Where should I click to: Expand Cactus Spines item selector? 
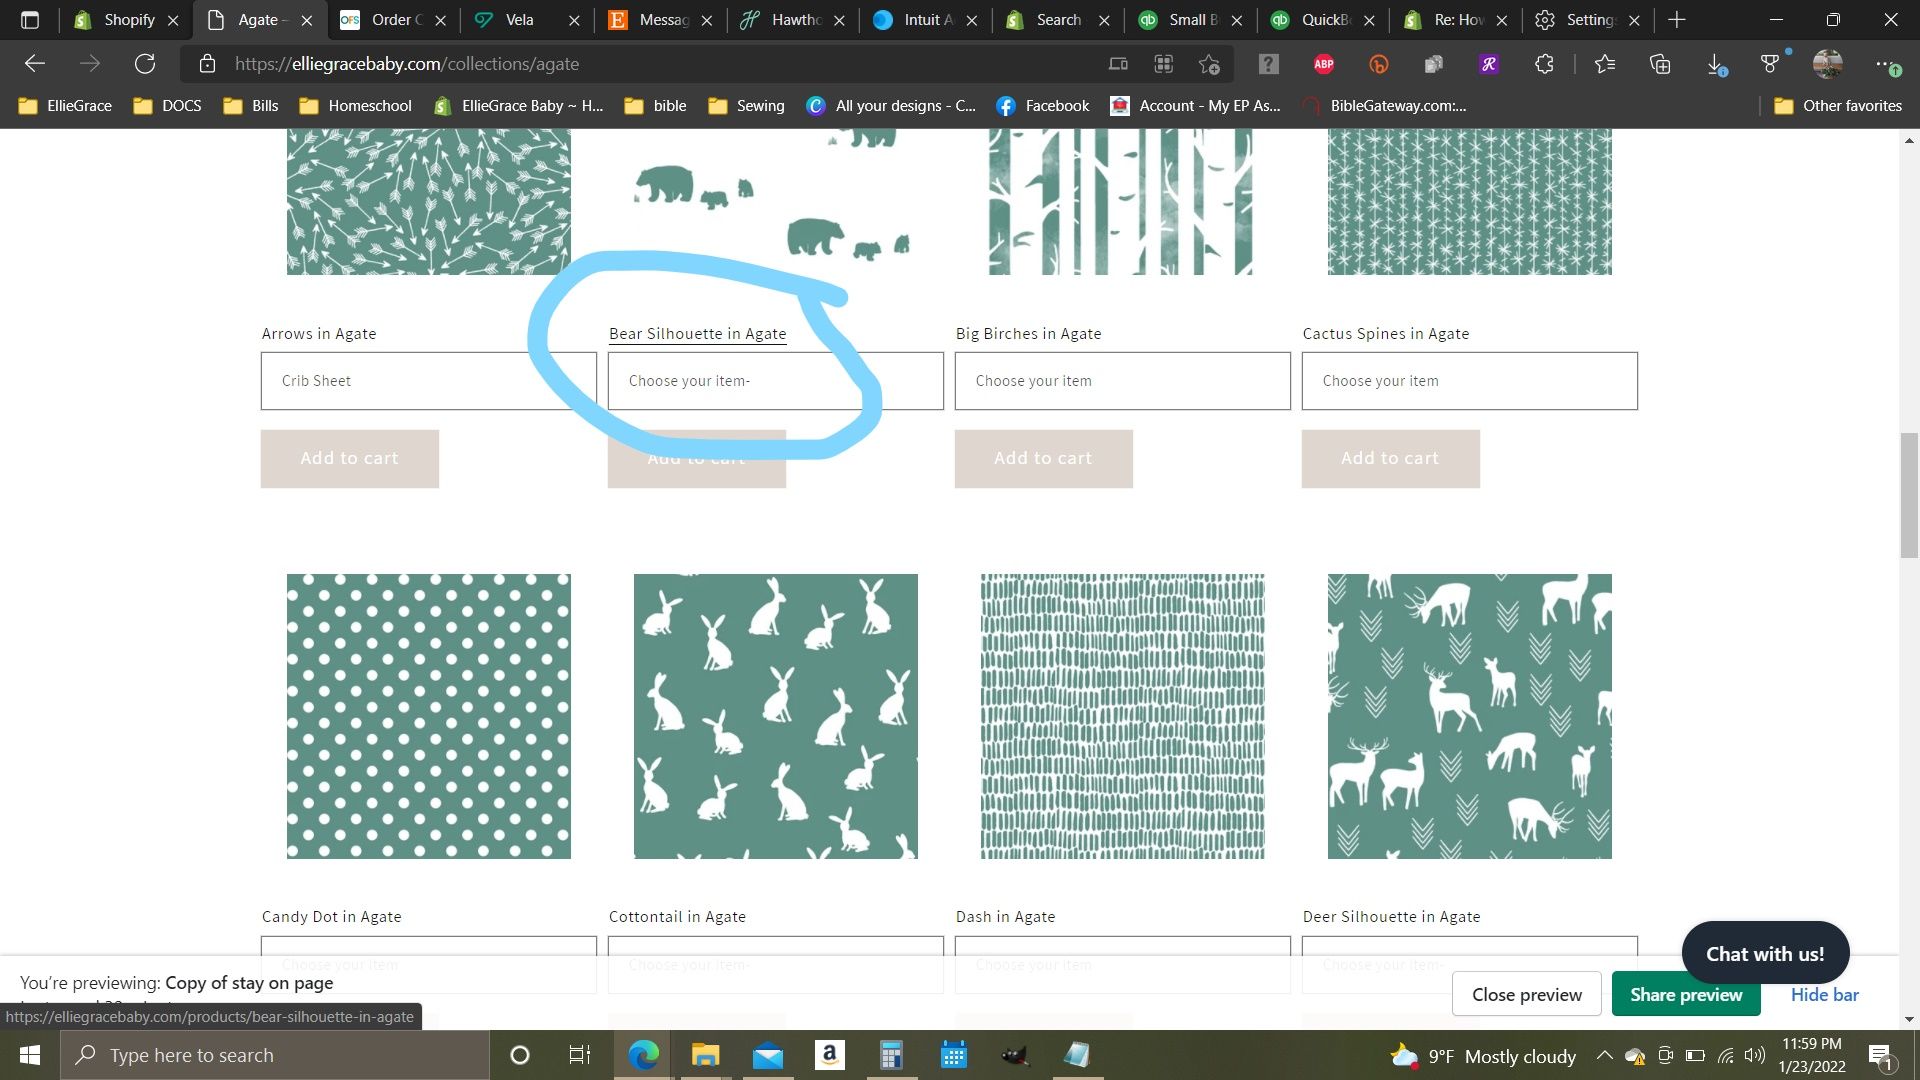[x=1469, y=381]
